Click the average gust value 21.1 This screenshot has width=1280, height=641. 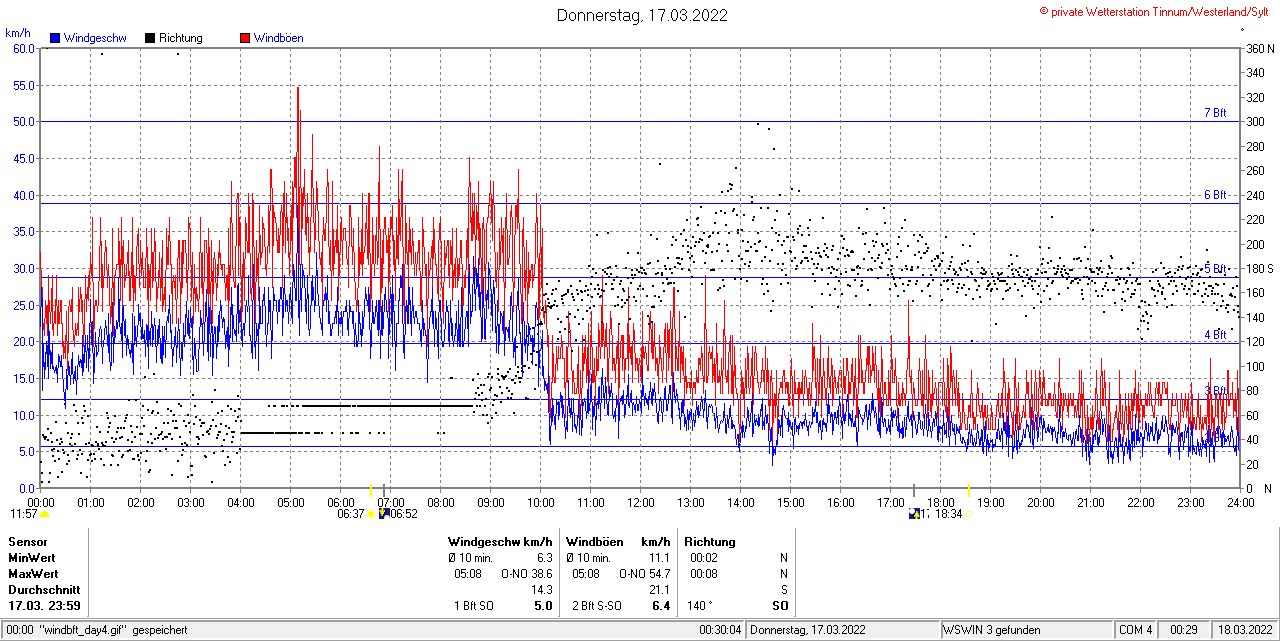pos(658,590)
